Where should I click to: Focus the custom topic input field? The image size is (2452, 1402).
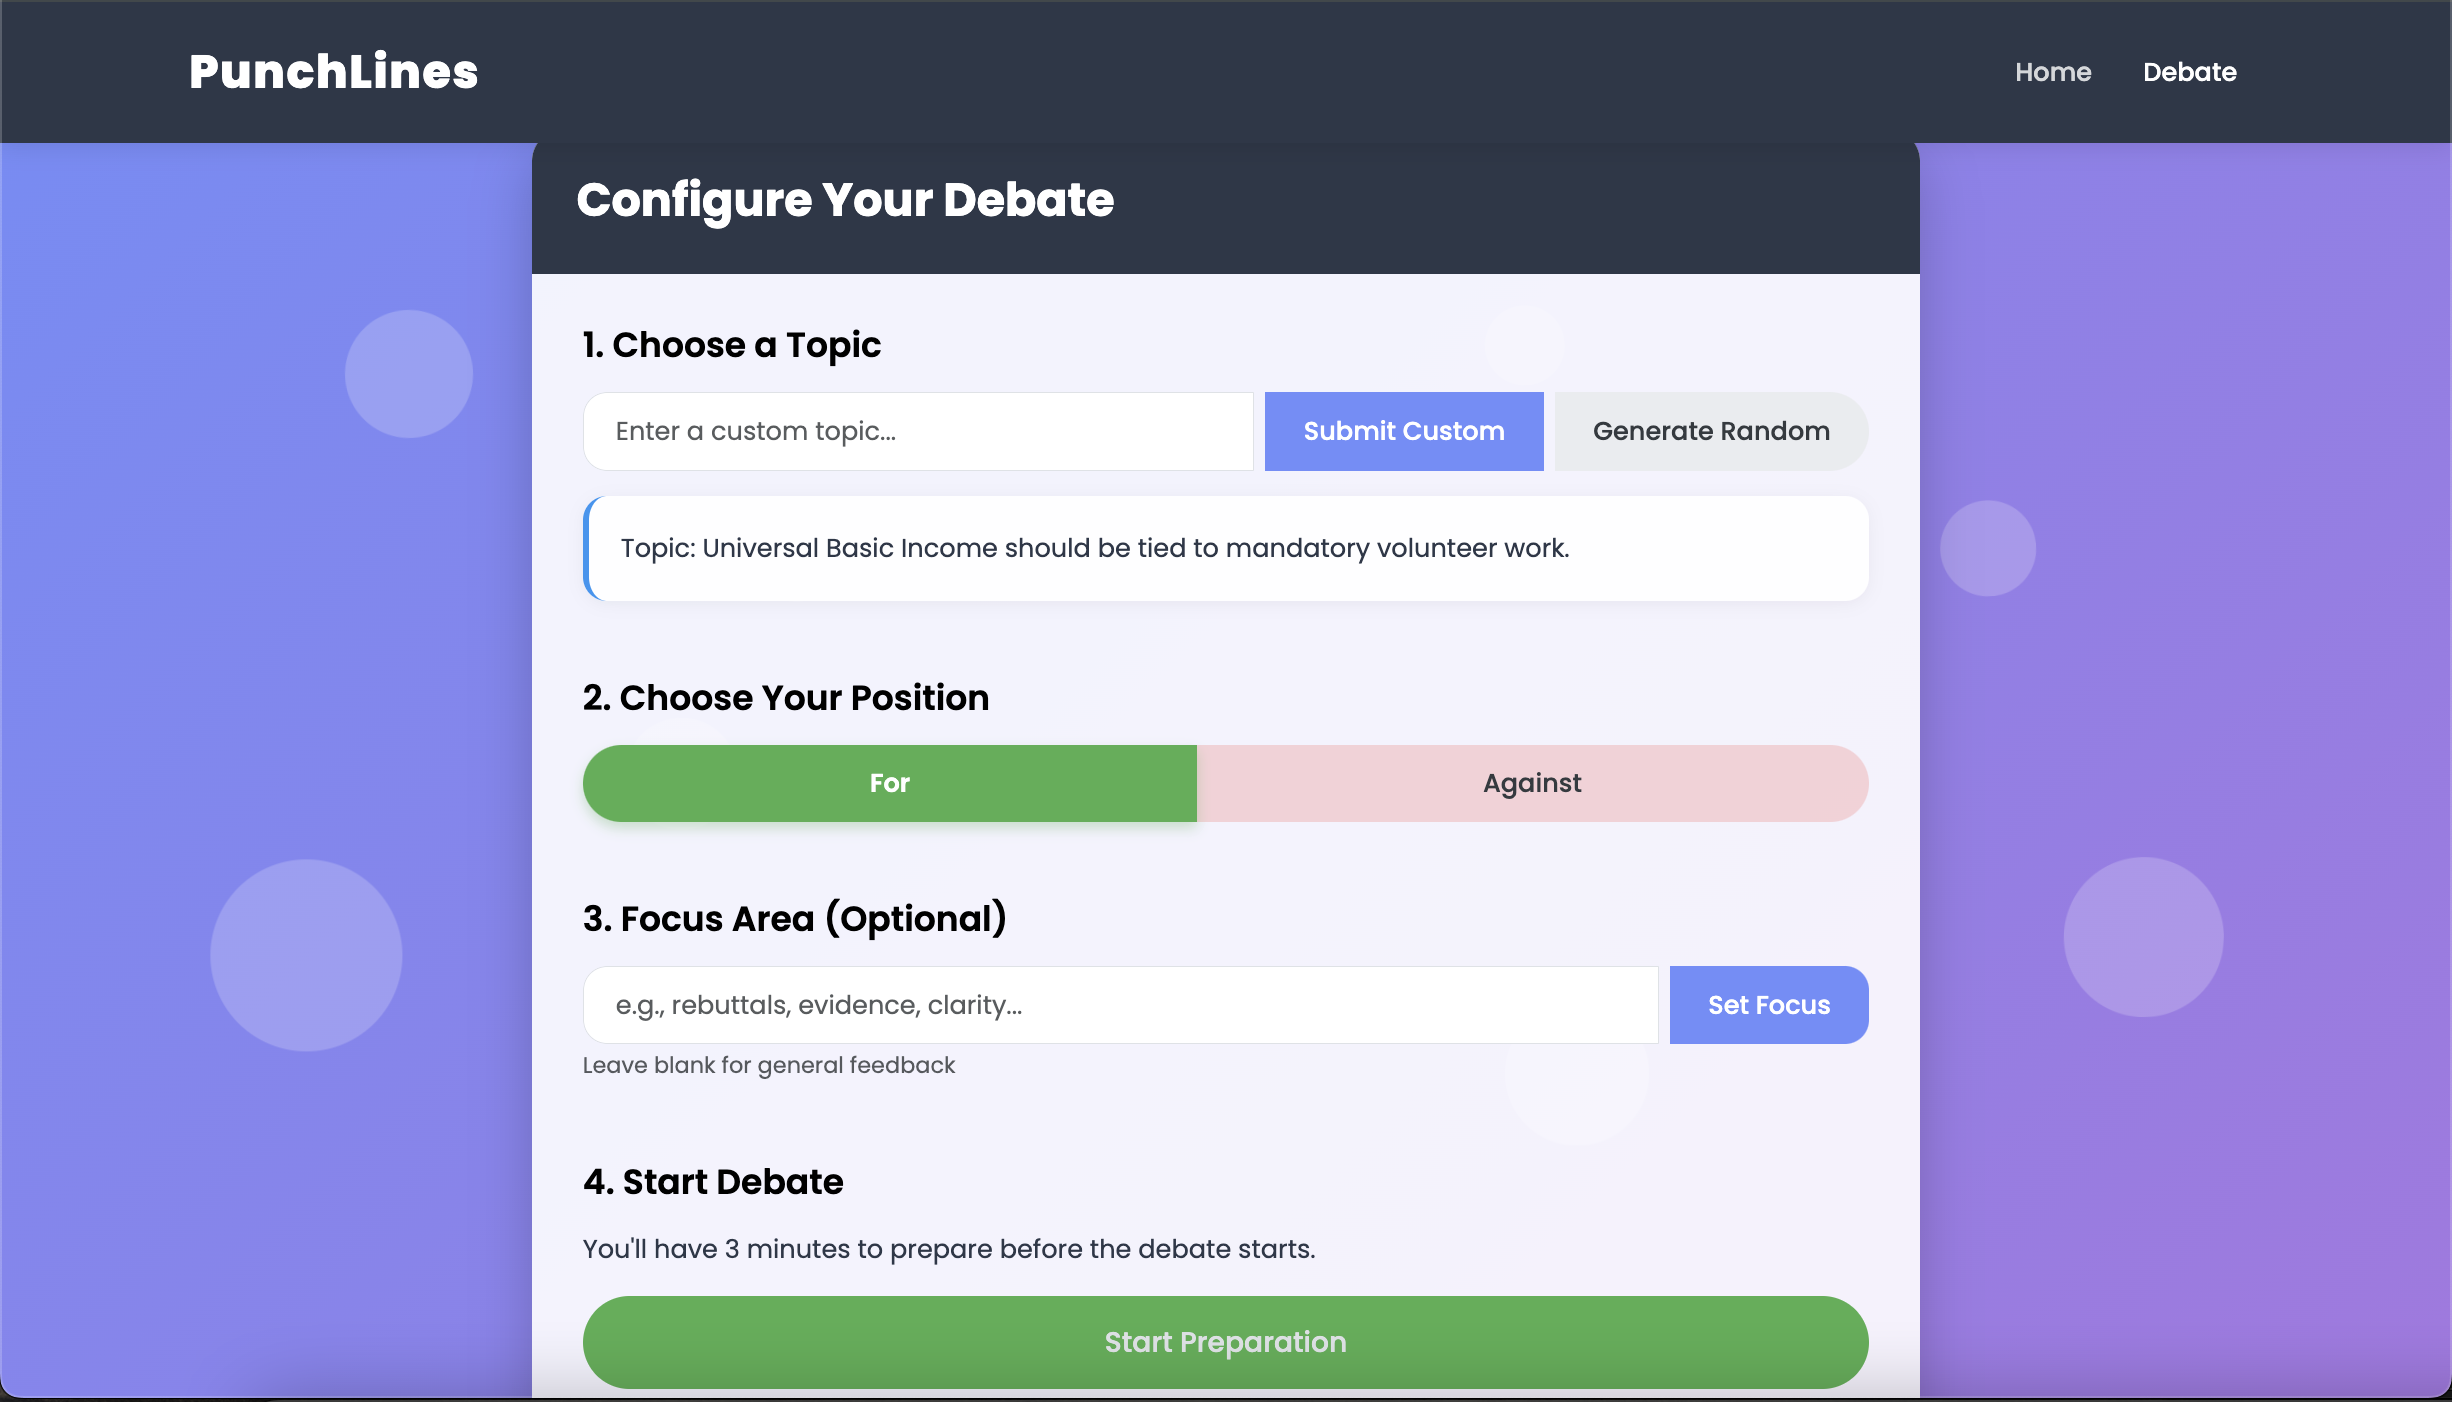[918, 431]
